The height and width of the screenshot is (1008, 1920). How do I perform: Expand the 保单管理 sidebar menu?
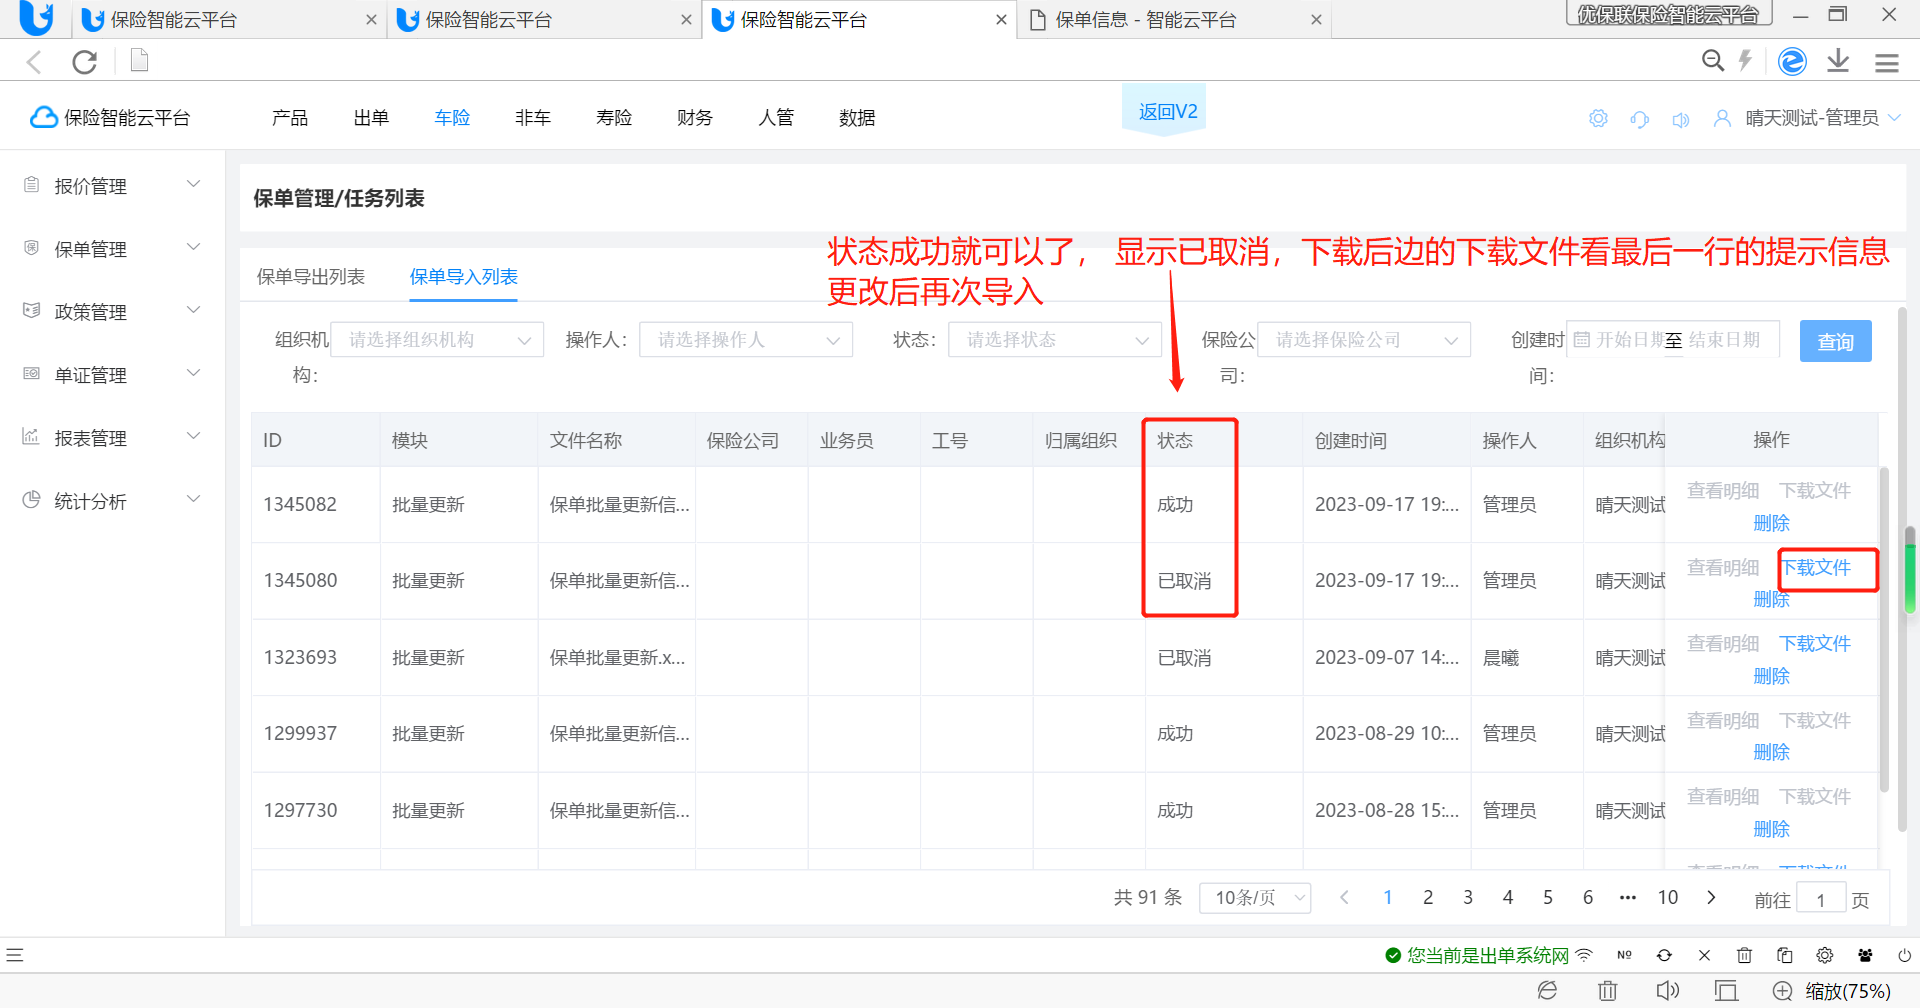[112, 249]
